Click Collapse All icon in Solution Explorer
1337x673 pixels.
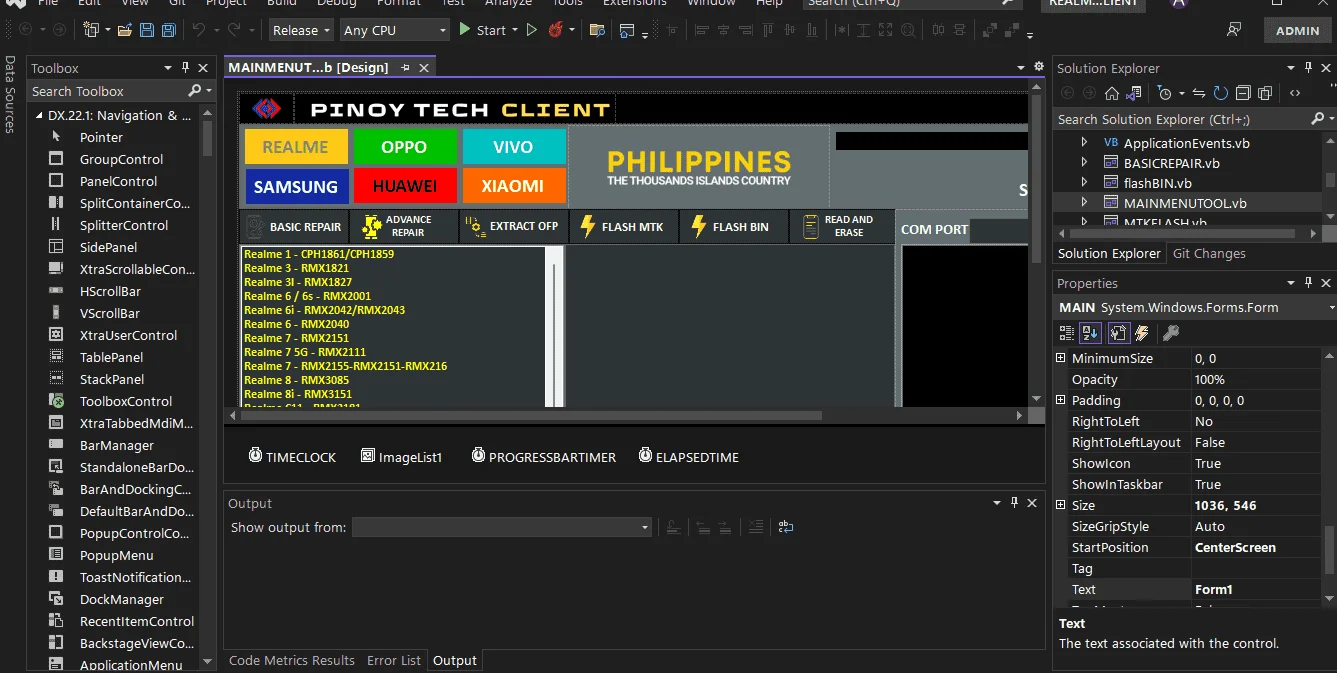click(1243, 93)
